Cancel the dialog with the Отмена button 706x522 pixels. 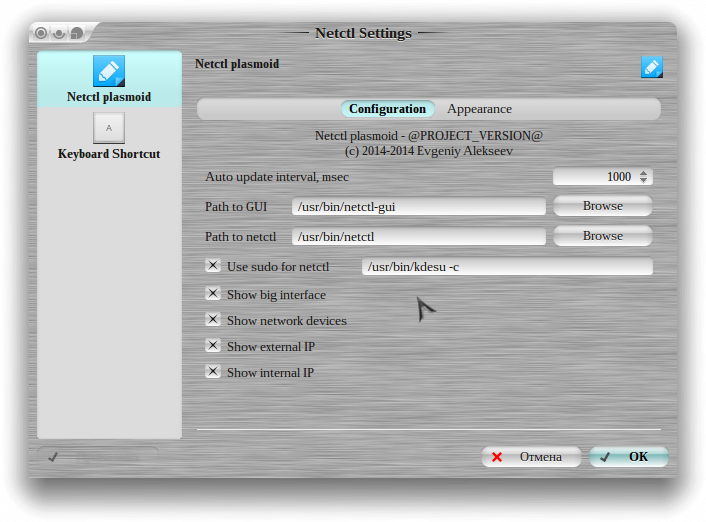pyautogui.click(x=530, y=457)
